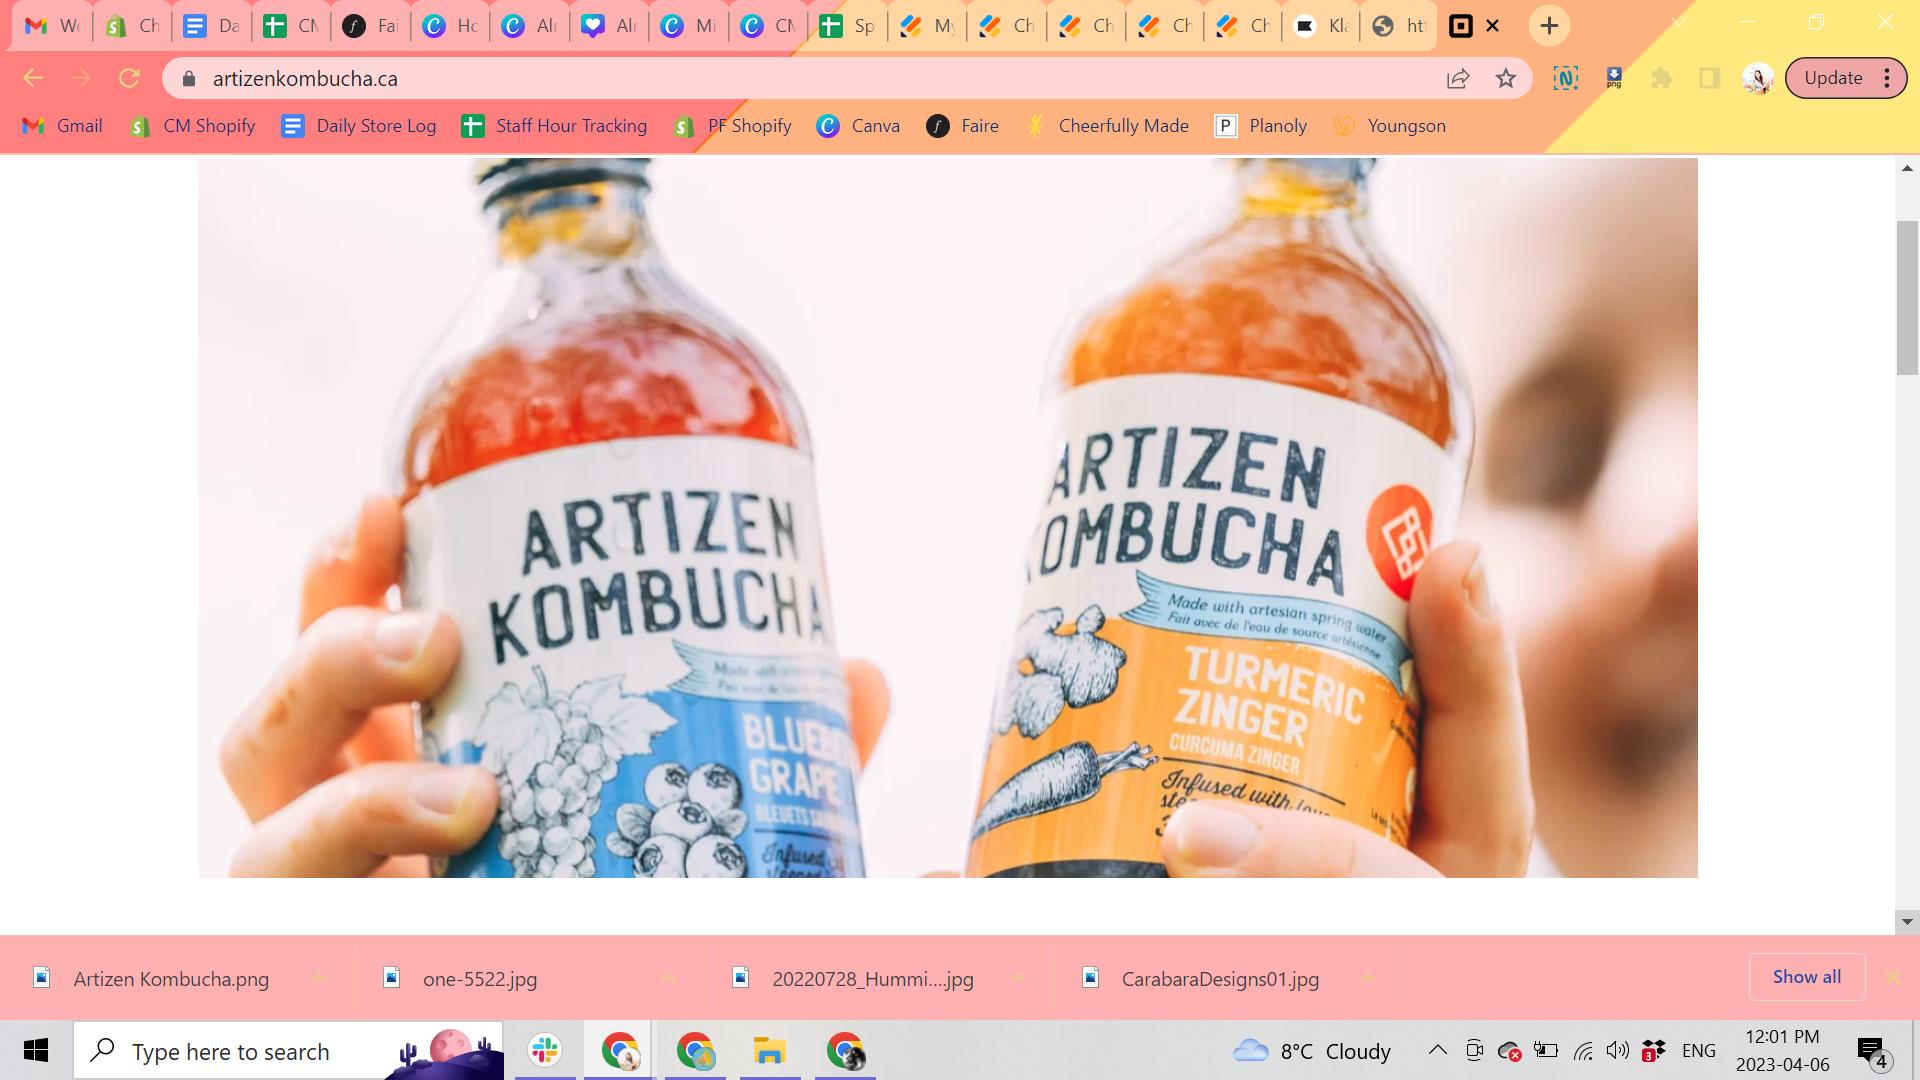
Task: Open the Chrome profile avatar
Action: pyautogui.click(x=1757, y=78)
